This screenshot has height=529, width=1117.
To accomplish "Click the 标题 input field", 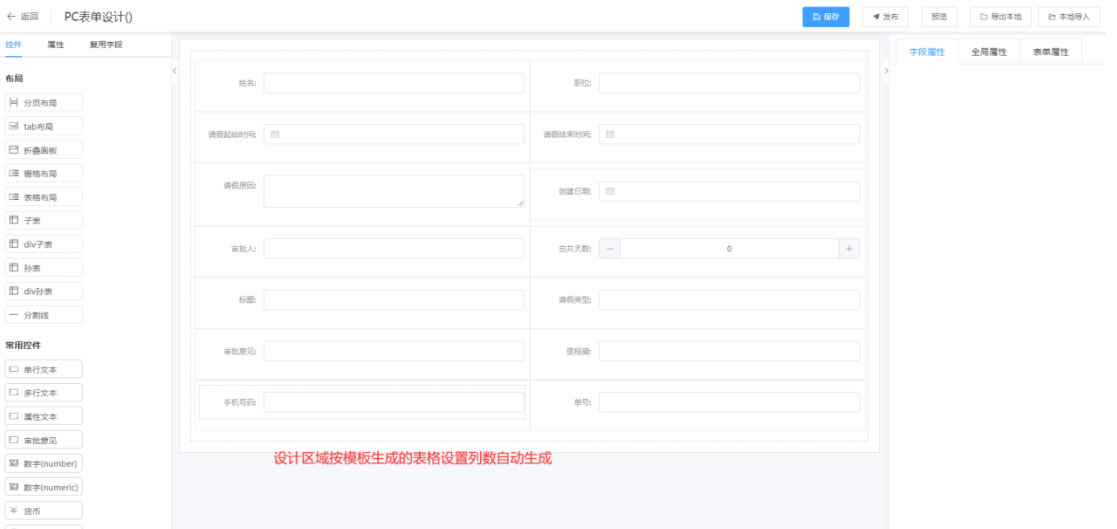I will [x=394, y=300].
